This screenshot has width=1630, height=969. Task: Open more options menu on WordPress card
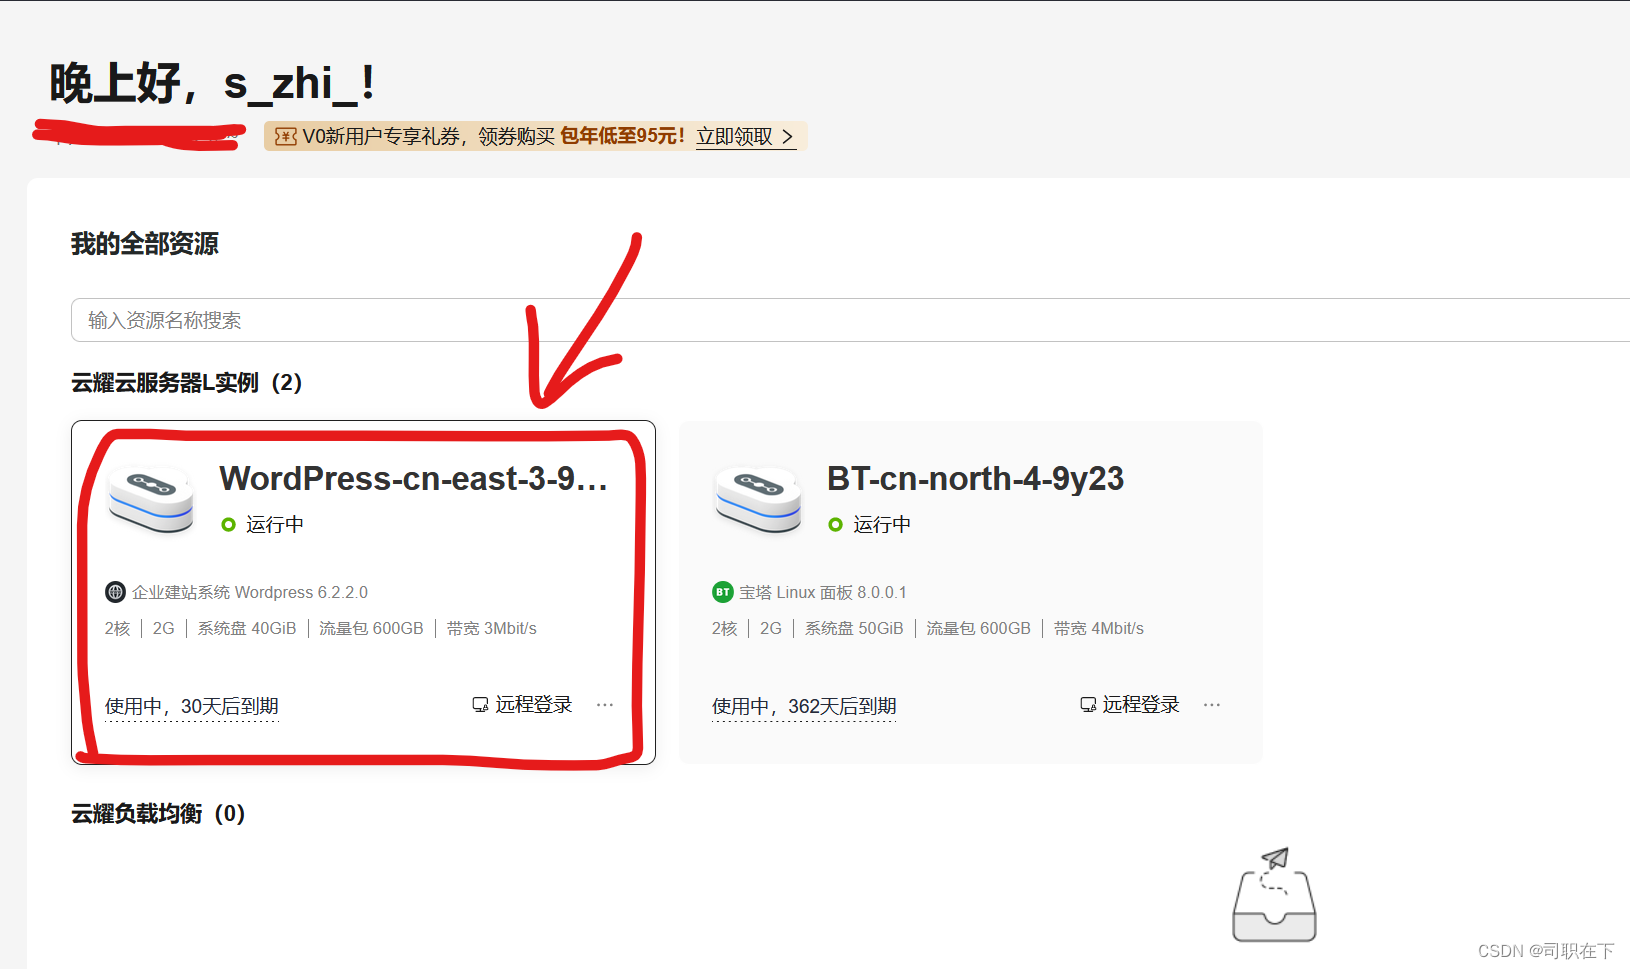coord(605,705)
